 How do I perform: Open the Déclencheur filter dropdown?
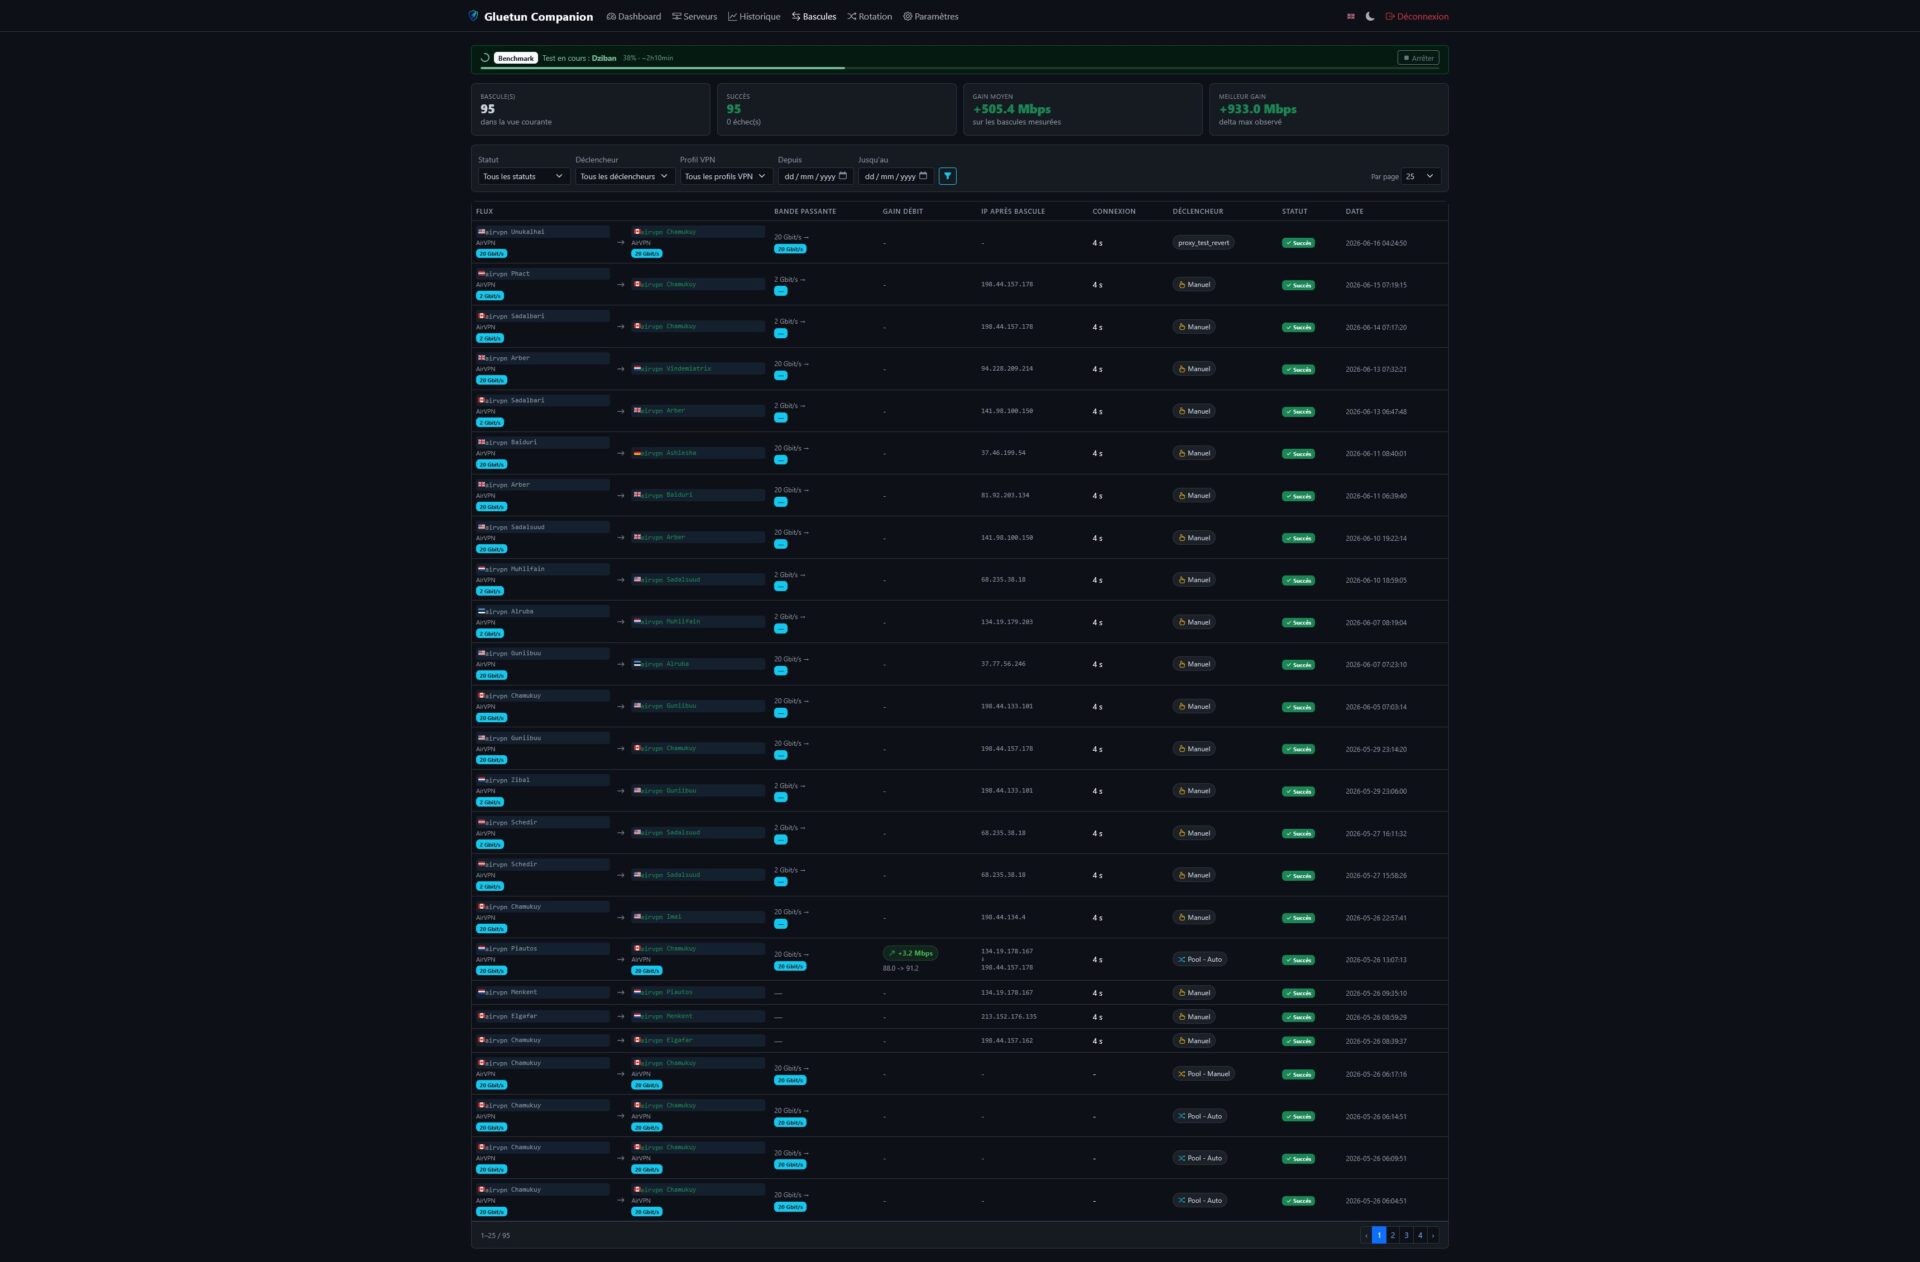coord(625,176)
